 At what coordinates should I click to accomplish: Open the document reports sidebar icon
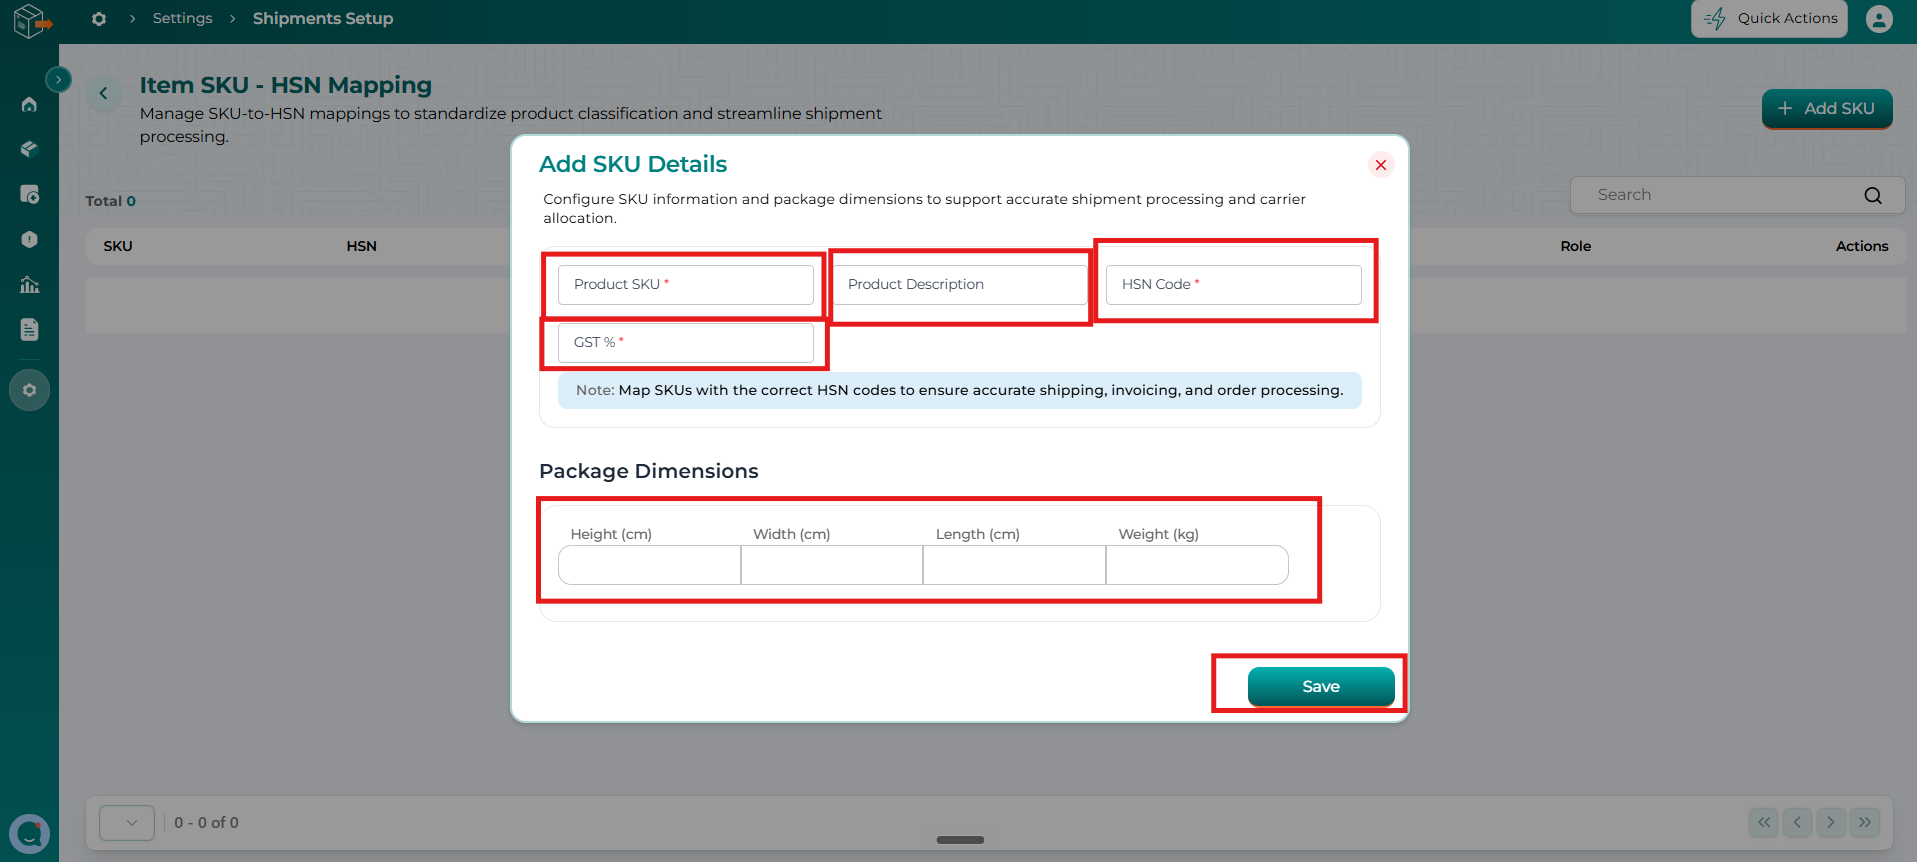tap(29, 329)
